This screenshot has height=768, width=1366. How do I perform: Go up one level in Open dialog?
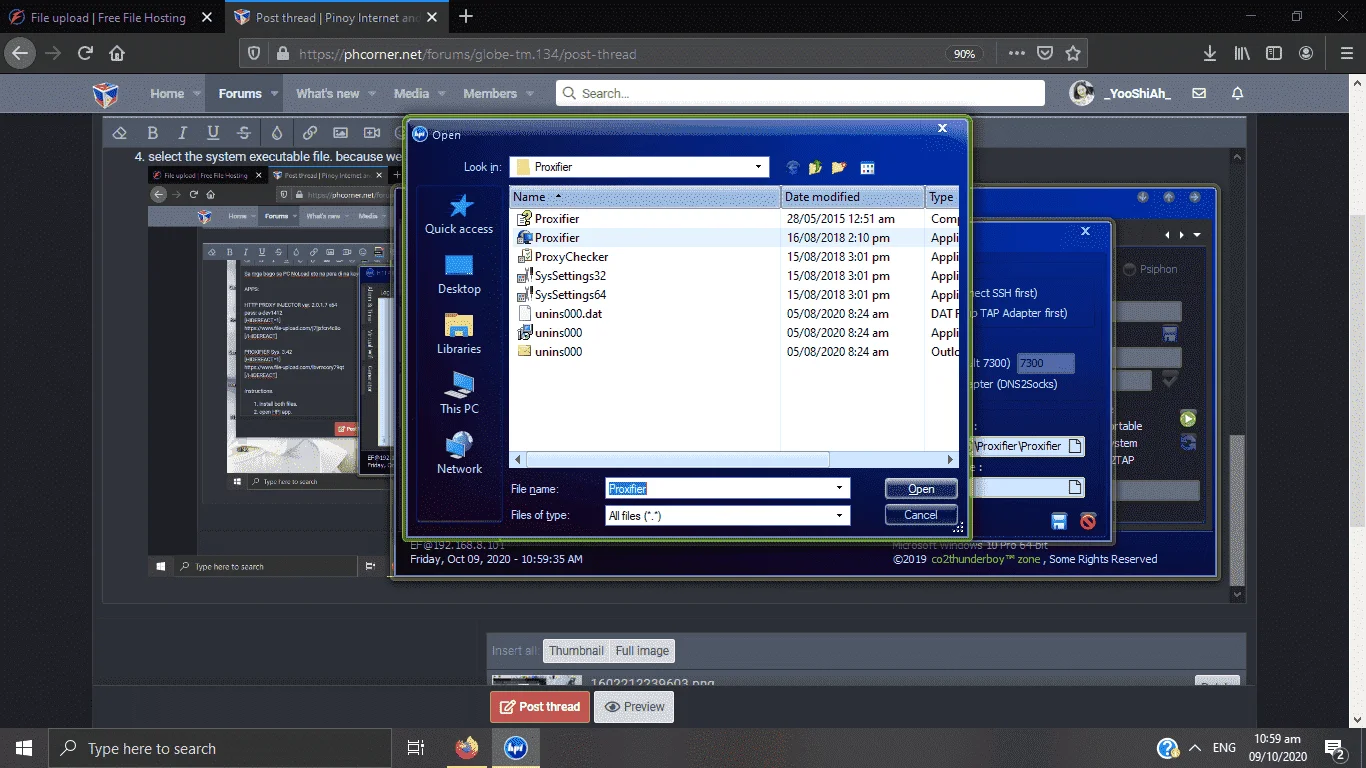point(816,167)
